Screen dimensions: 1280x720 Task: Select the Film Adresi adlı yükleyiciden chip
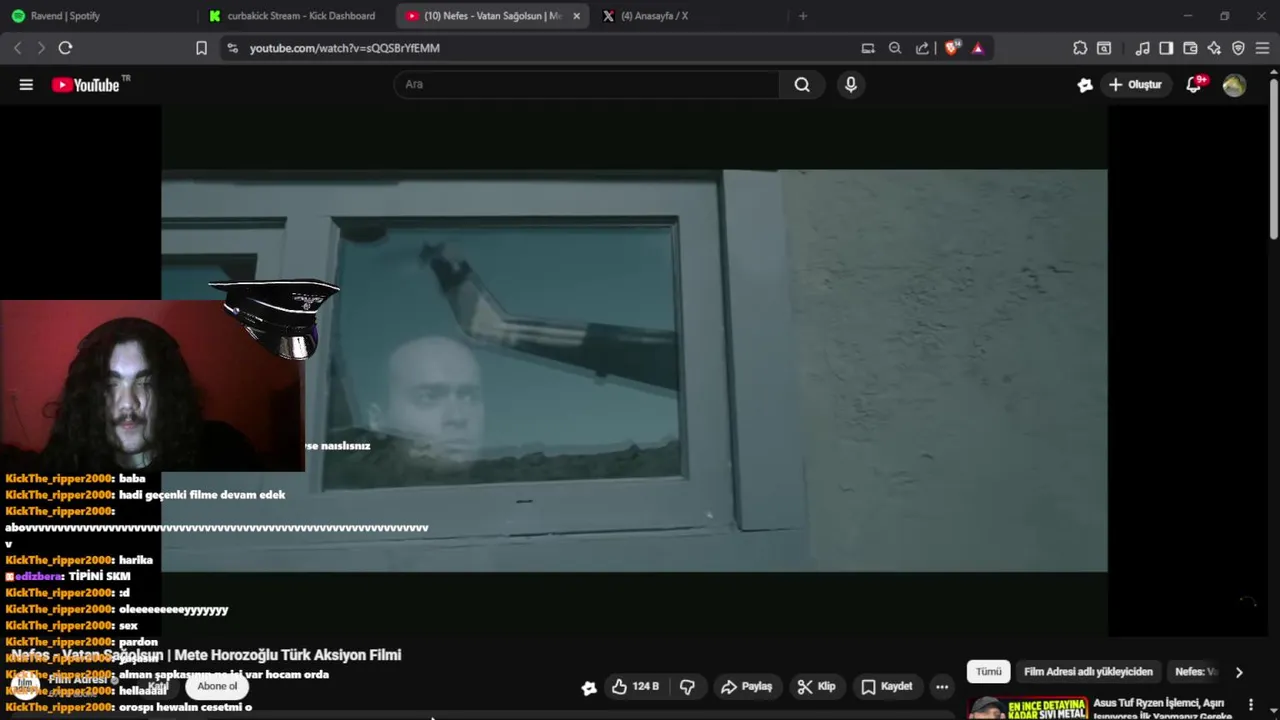click(1088, 672)
